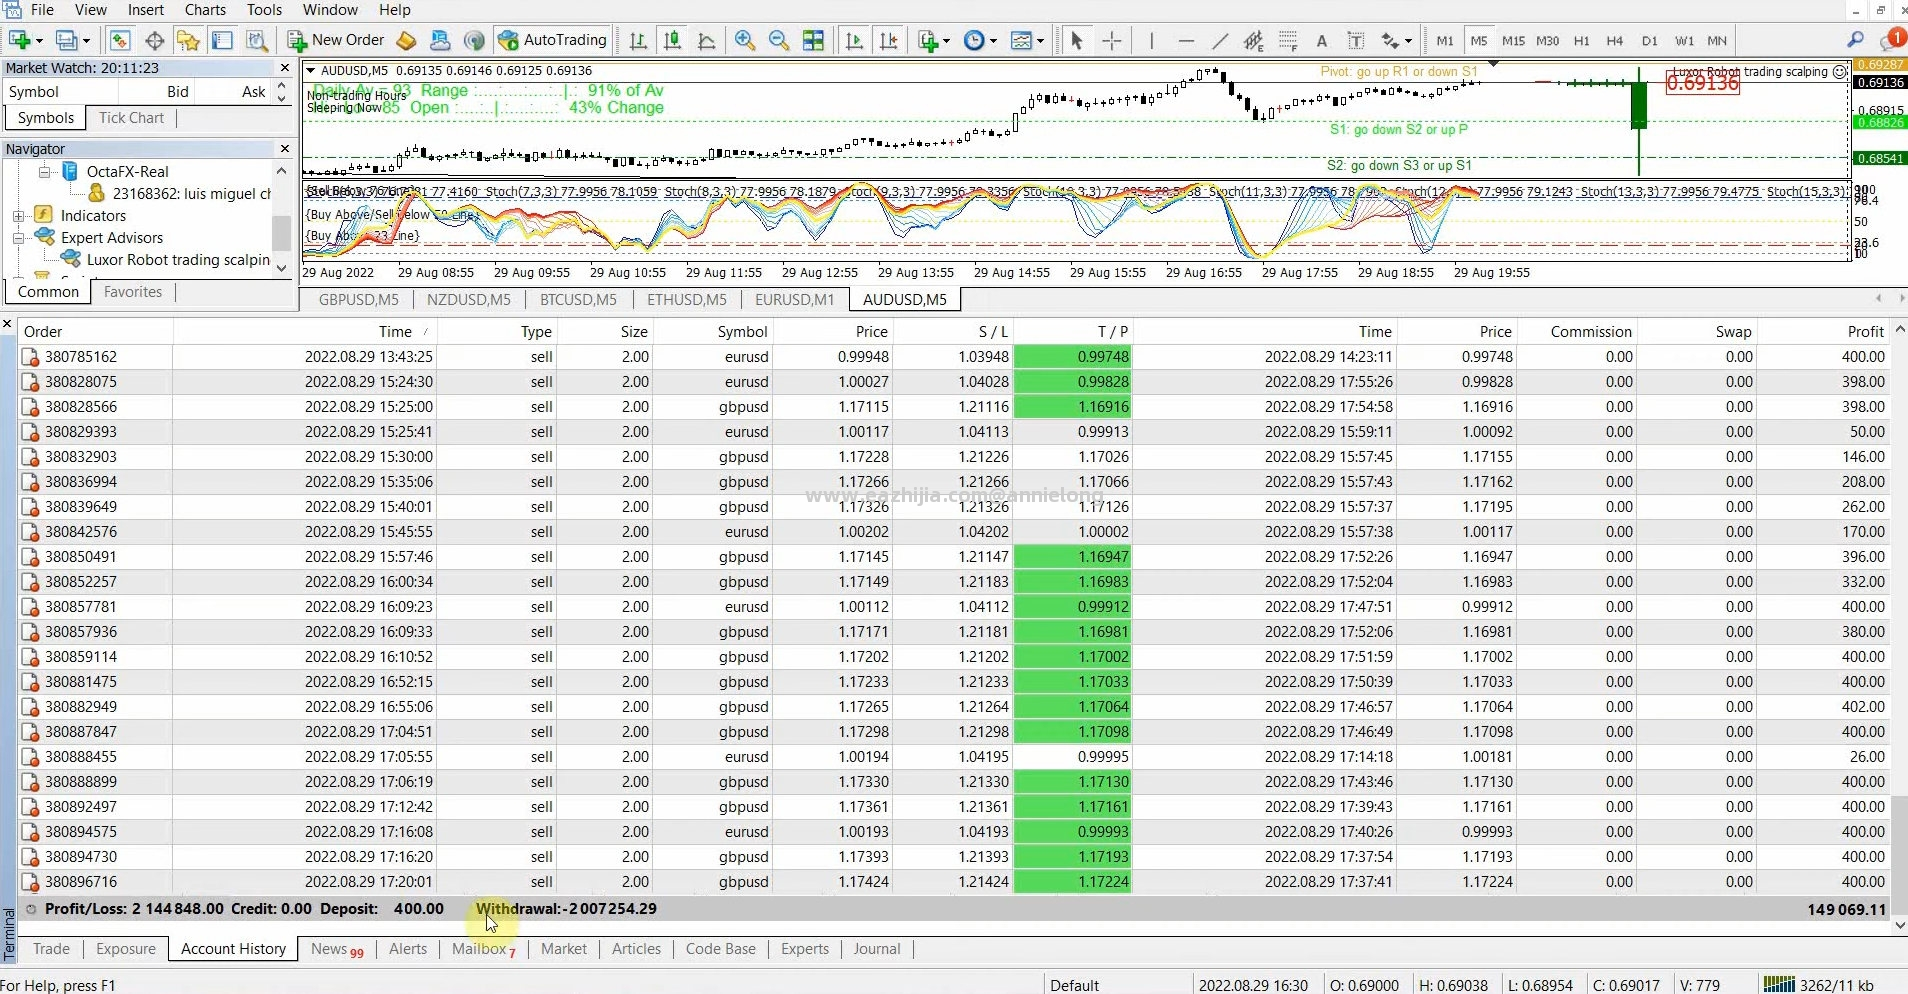Switch timeframe to H1
The image size is (1908, 994).
point(1581,41)
